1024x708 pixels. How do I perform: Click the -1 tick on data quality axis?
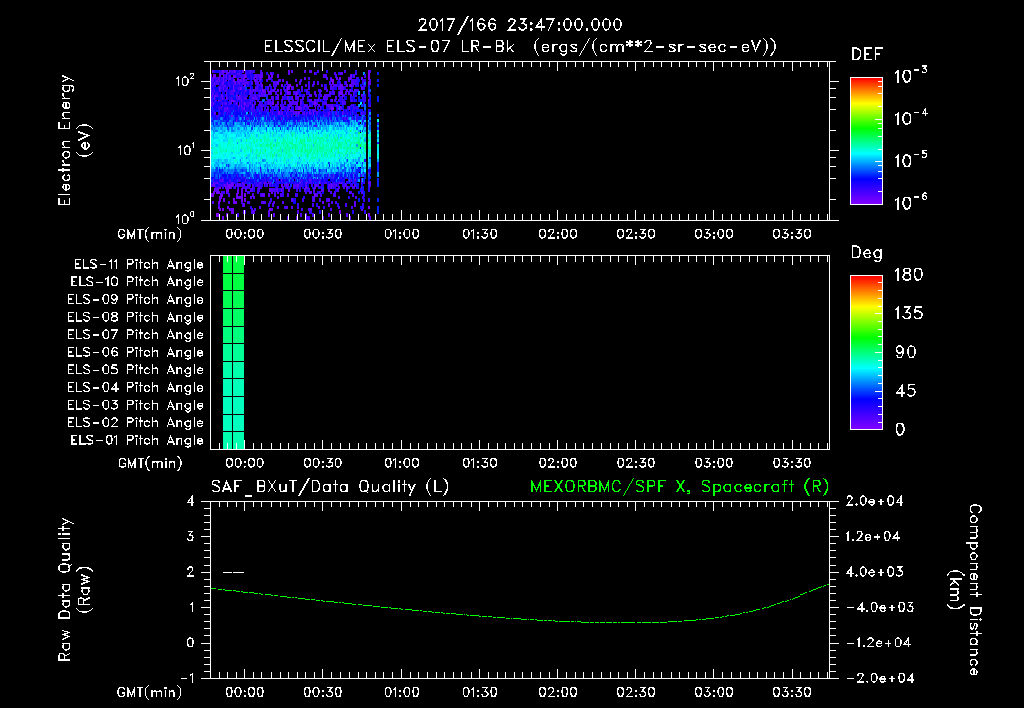[187, 678]
